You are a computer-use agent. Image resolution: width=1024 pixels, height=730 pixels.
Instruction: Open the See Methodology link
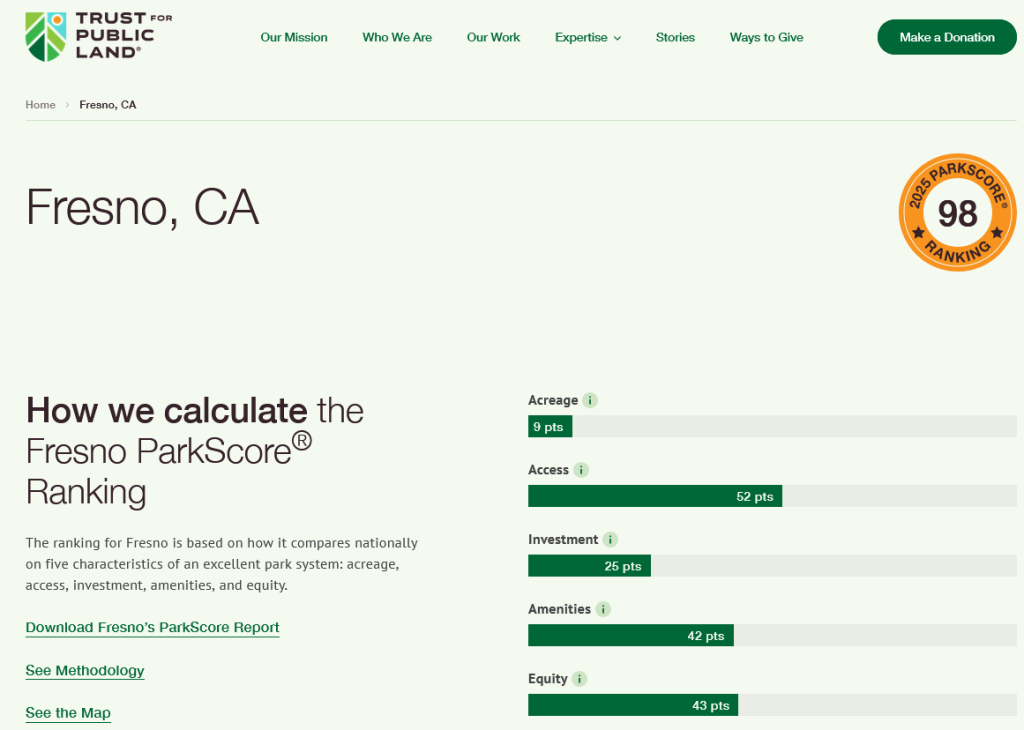tap(85, 671)
